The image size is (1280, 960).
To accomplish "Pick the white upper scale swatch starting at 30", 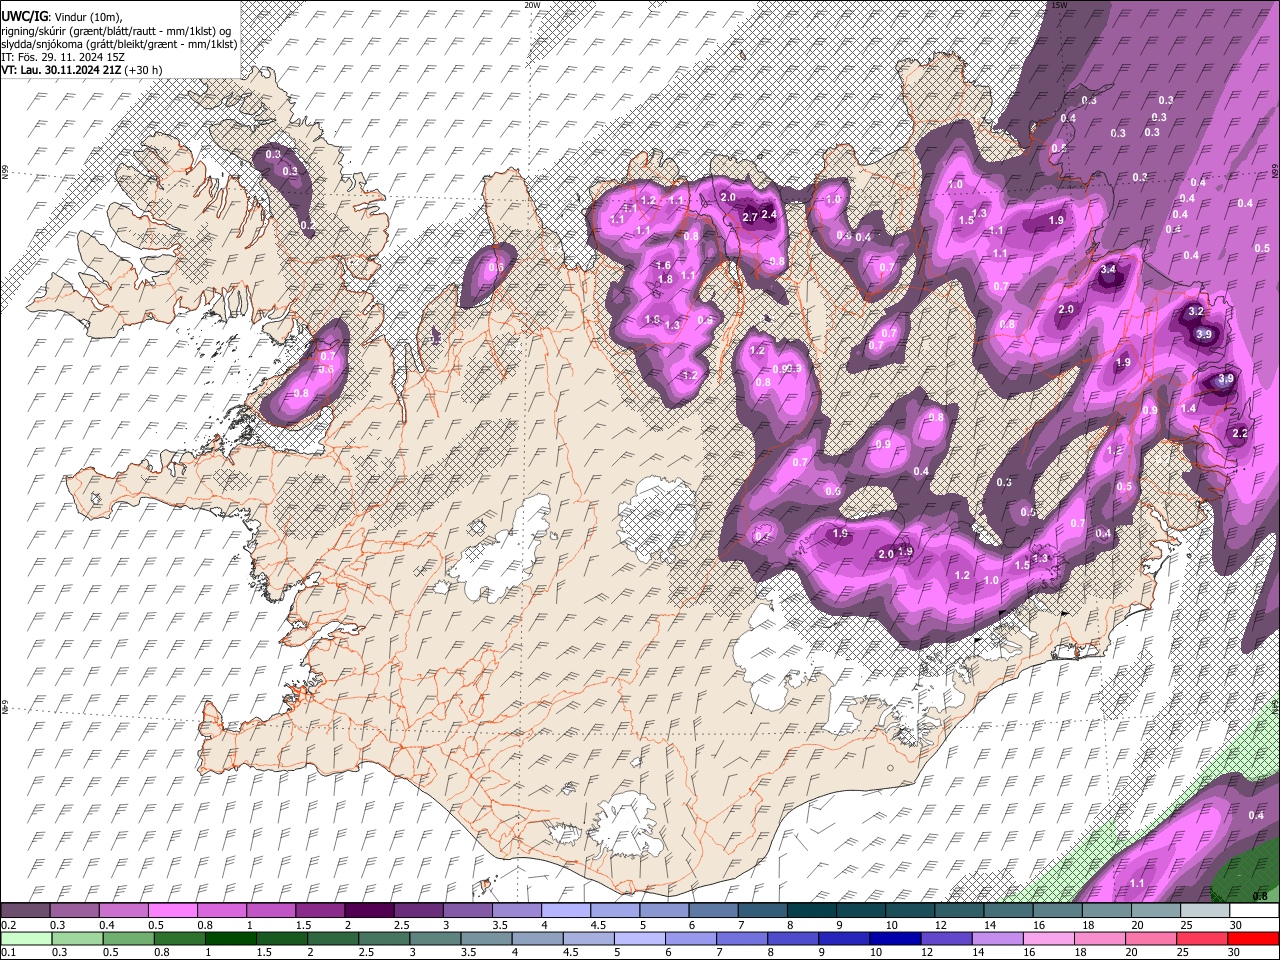I will coord(1254,911).
